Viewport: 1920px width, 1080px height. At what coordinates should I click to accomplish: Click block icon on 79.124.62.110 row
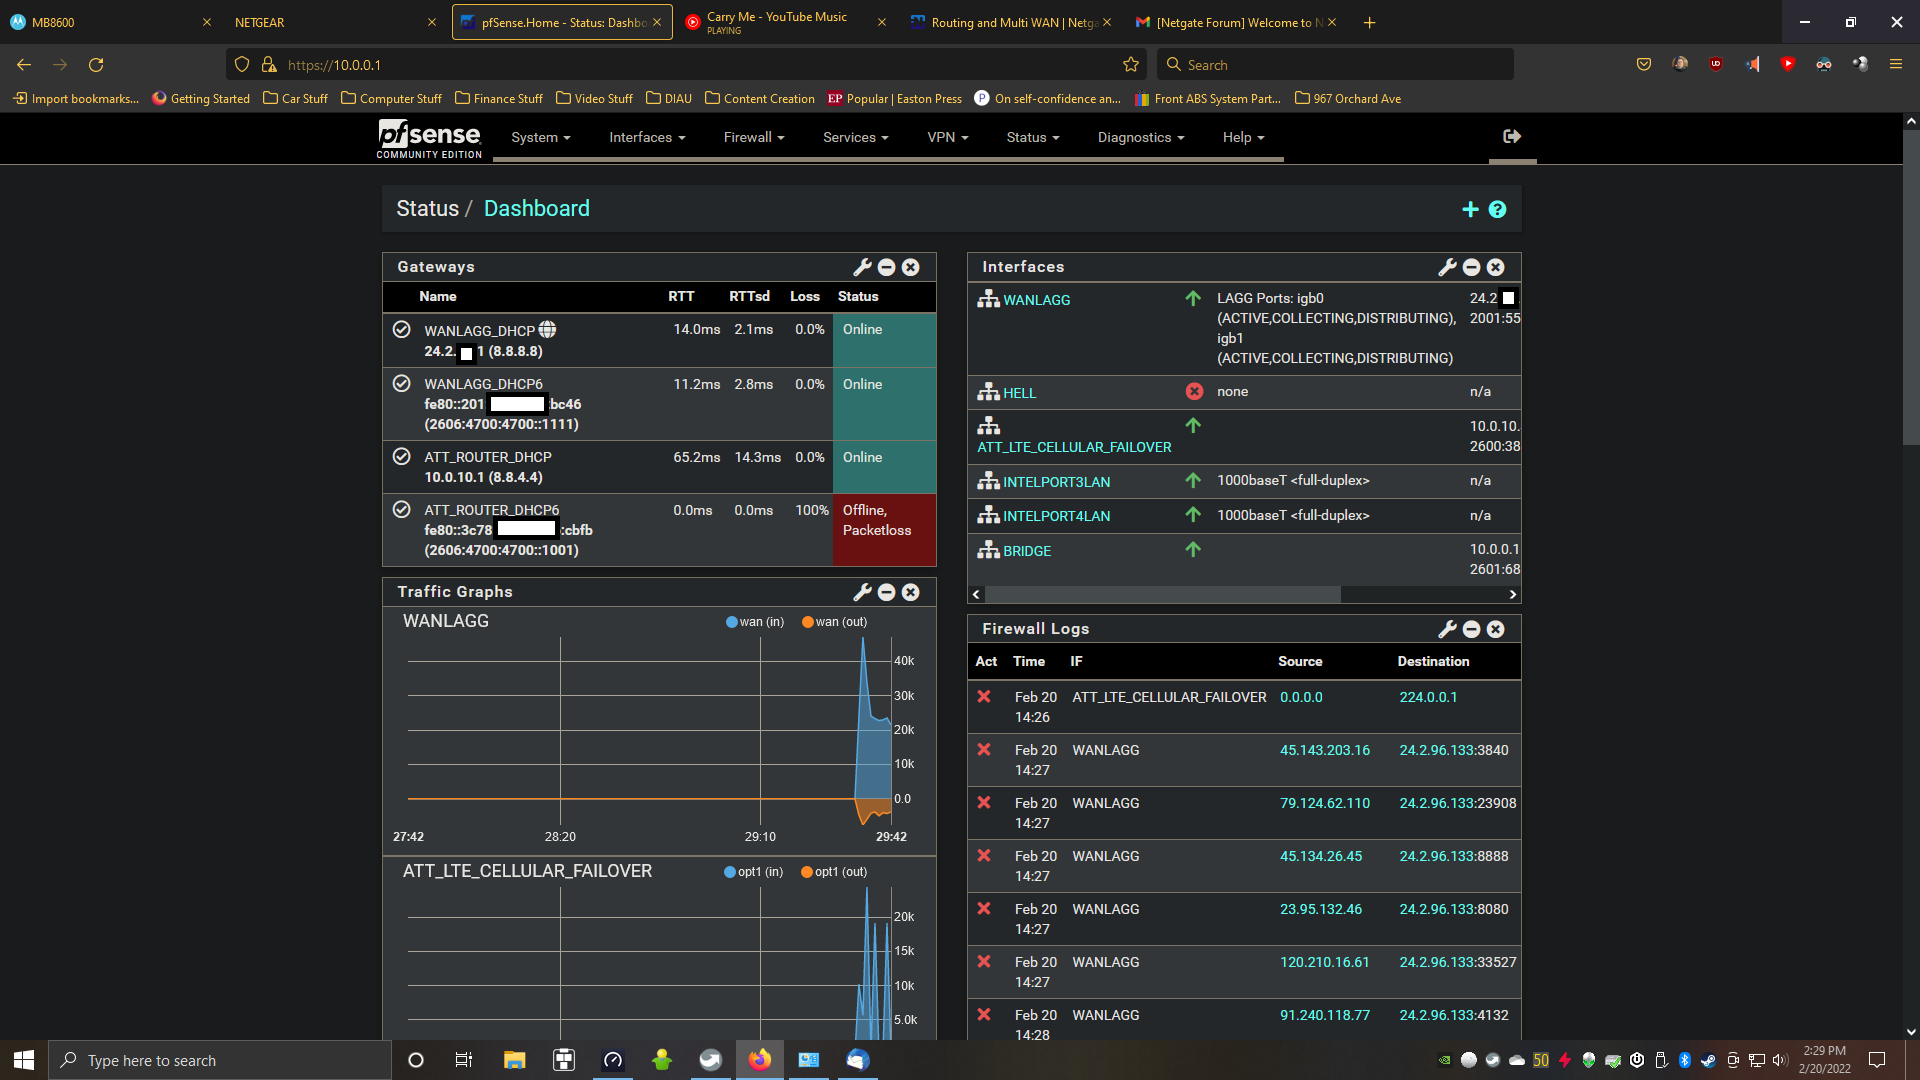[984, 803]
